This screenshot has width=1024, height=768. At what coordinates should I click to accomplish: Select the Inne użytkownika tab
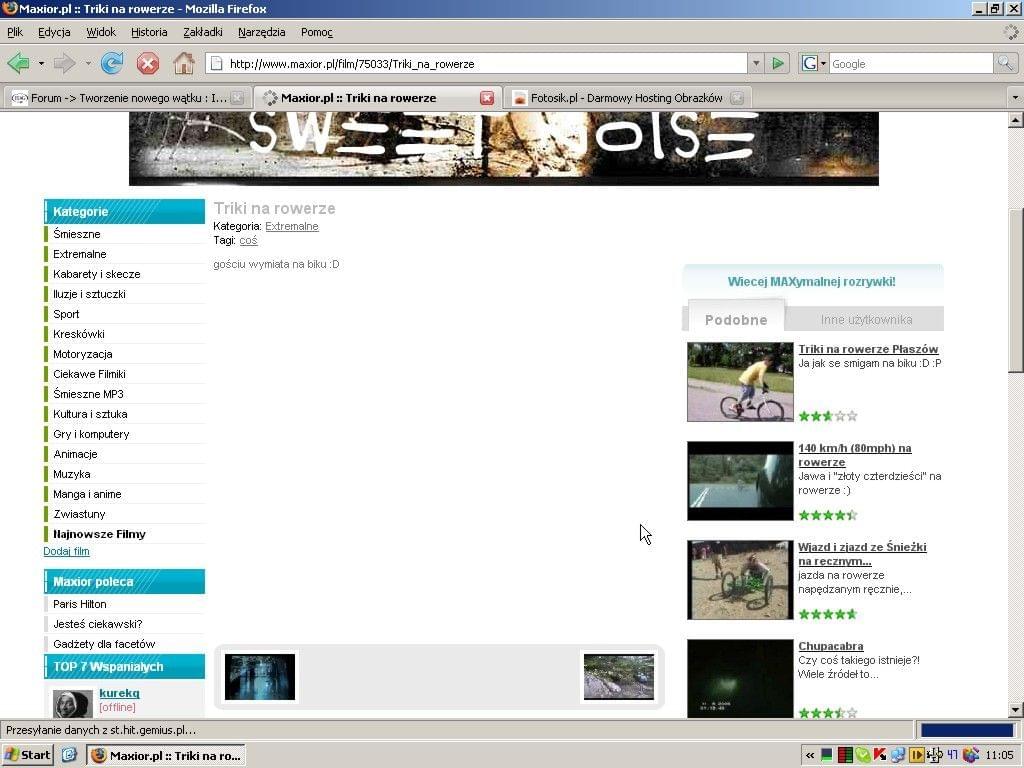(866, 319)
